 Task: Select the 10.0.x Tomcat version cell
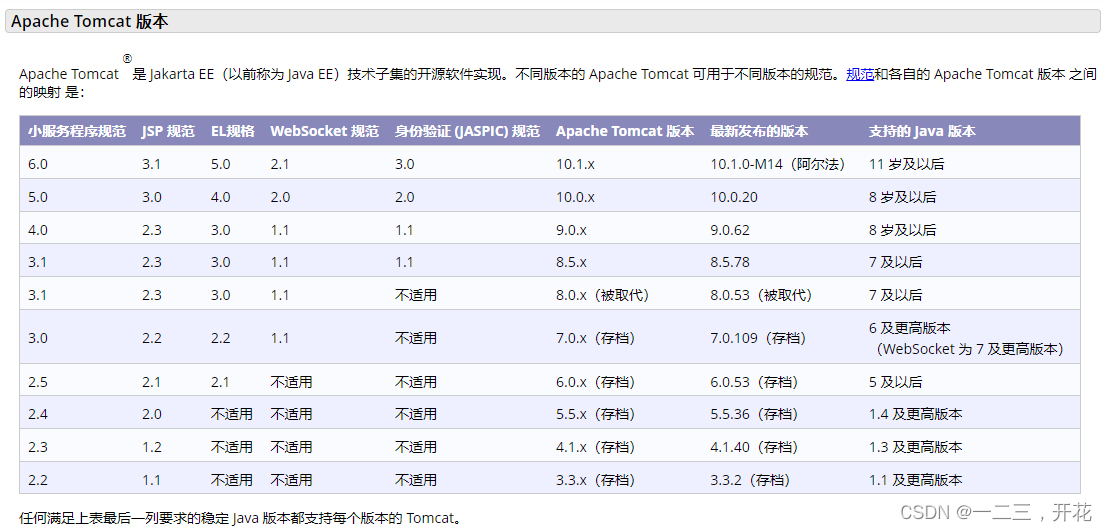pyautogui.click(x=575, y=197)
